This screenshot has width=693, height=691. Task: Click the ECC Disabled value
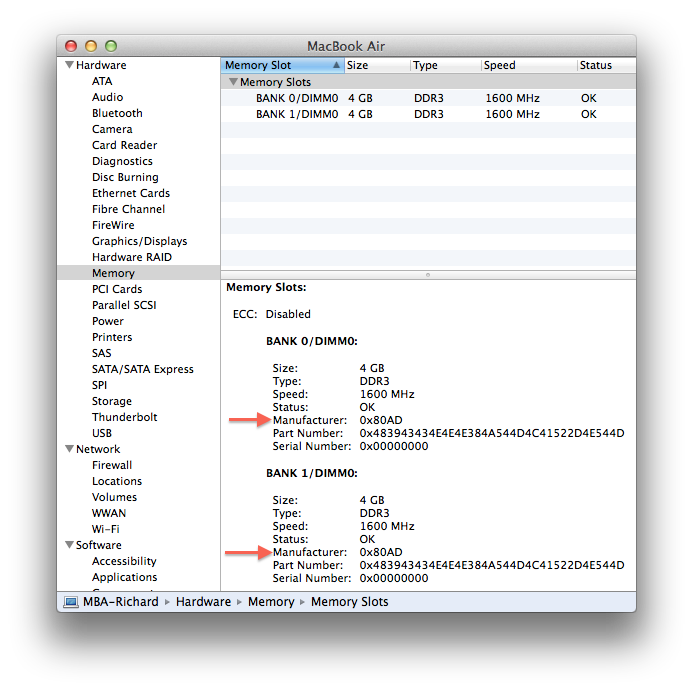(288, 314)
